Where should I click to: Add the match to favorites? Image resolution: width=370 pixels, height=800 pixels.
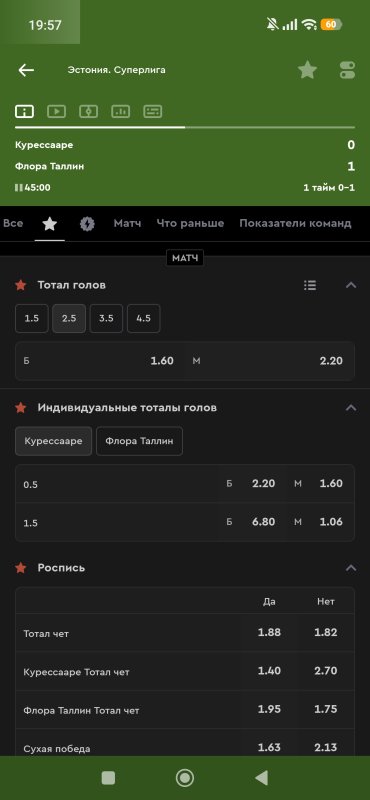[x=307, y=70]
